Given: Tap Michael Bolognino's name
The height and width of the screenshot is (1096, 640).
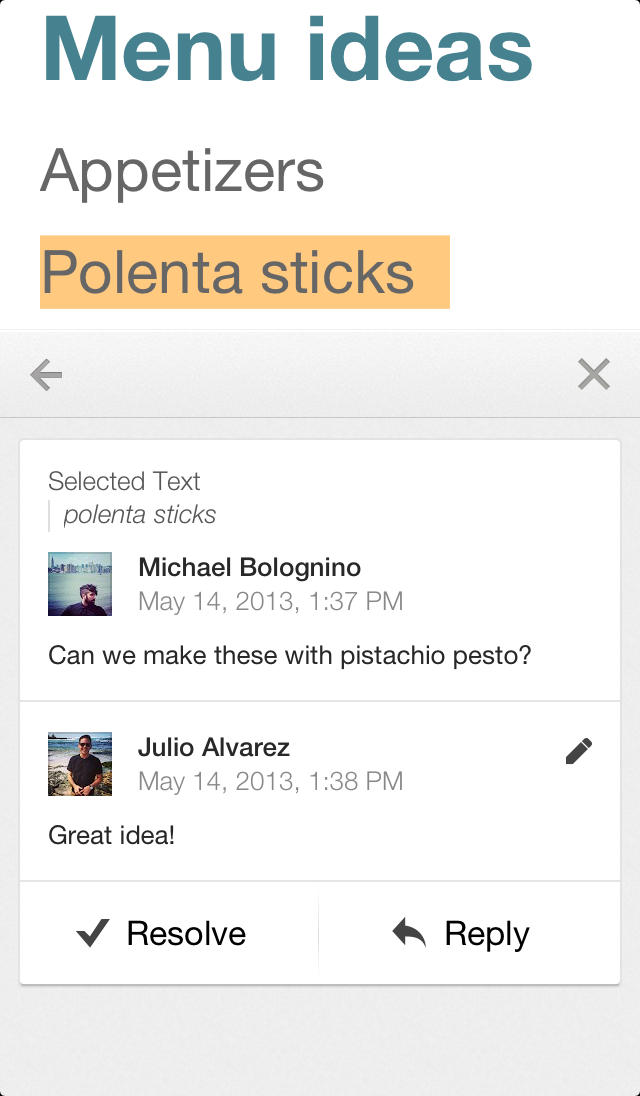Looking at the screenshot, I should point(249,567).
